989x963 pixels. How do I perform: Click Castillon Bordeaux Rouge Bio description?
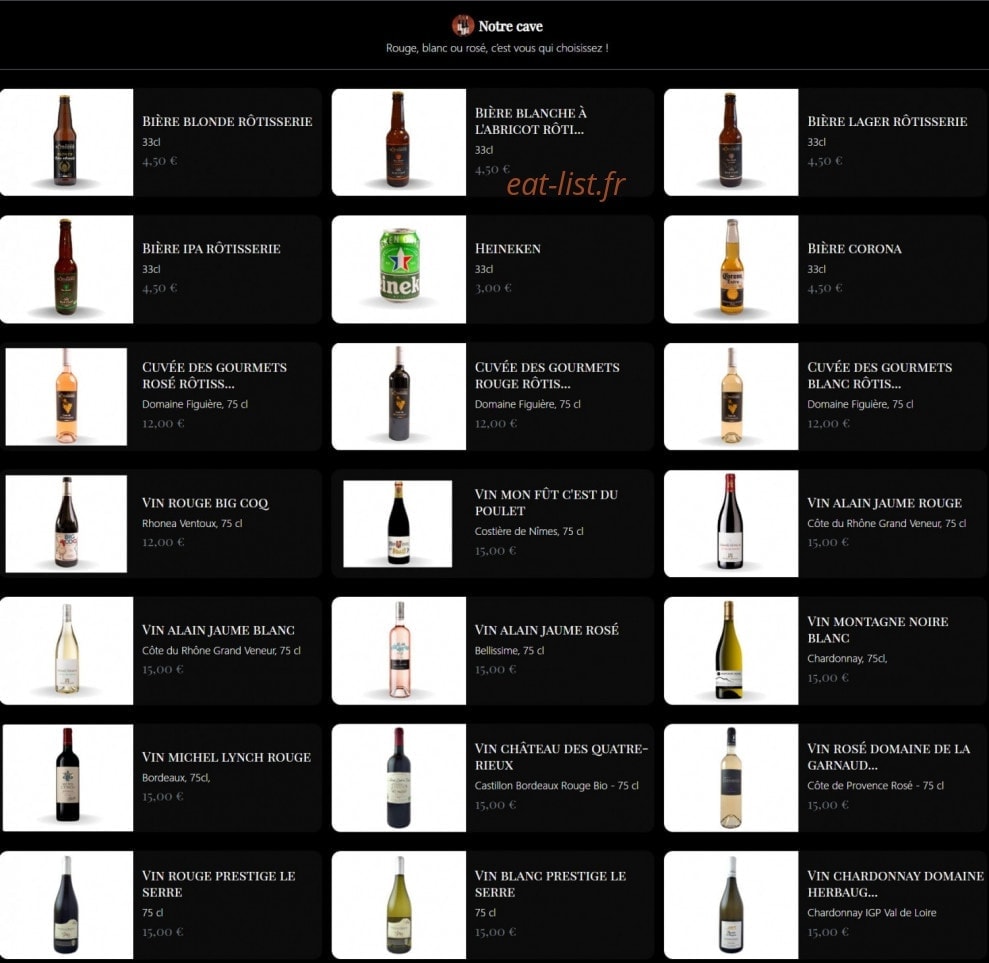[556, 785]
